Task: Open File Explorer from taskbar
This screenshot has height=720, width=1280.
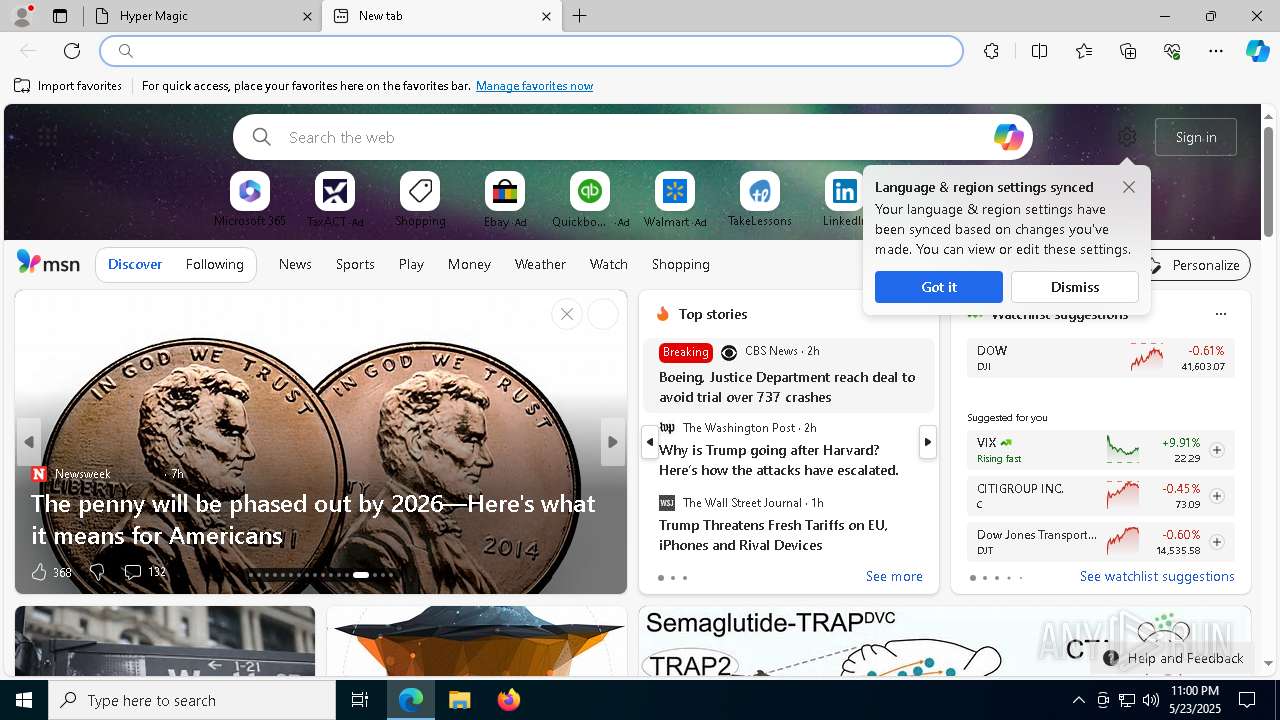Action: [x=459, y=700]
